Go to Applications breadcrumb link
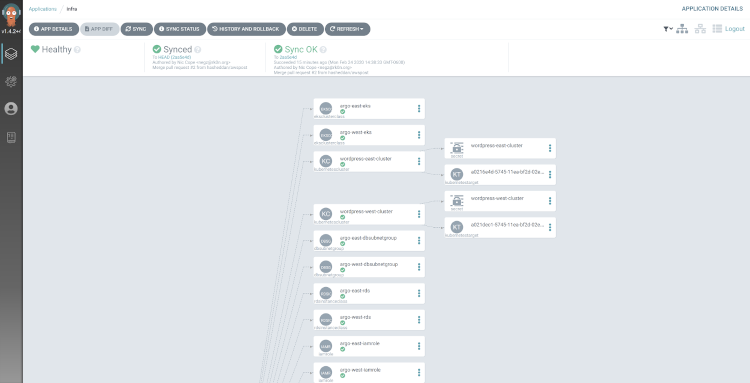This screenshot has height=383, width=750. point(43,9)
